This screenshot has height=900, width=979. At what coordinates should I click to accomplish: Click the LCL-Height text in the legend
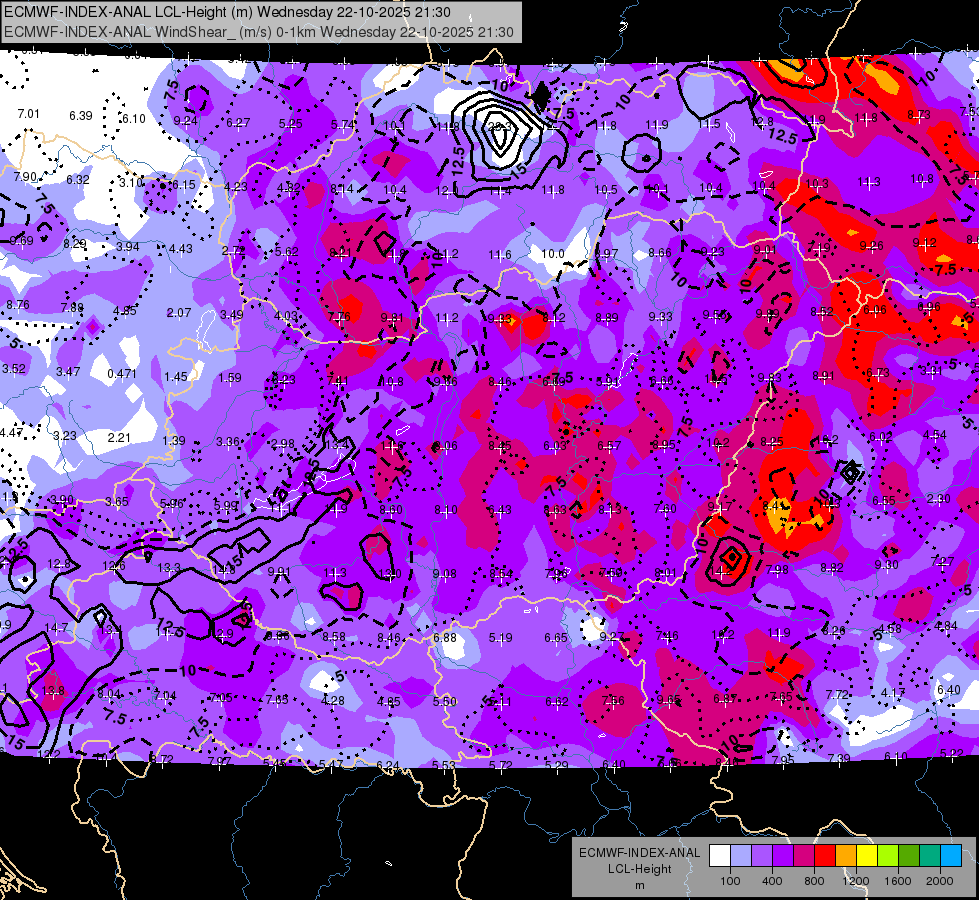pos(639,869)
